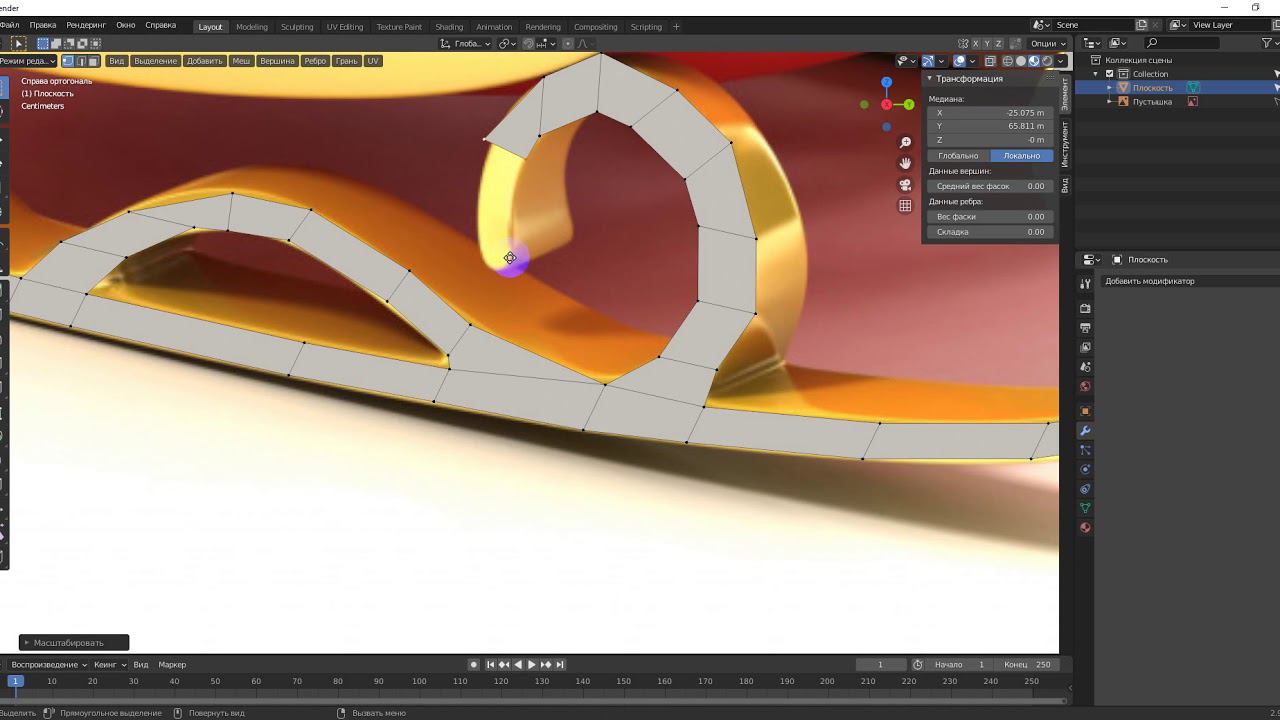Open the Режим редактирования mode dropdown
Screen dimensions: 1280x720
27,61
